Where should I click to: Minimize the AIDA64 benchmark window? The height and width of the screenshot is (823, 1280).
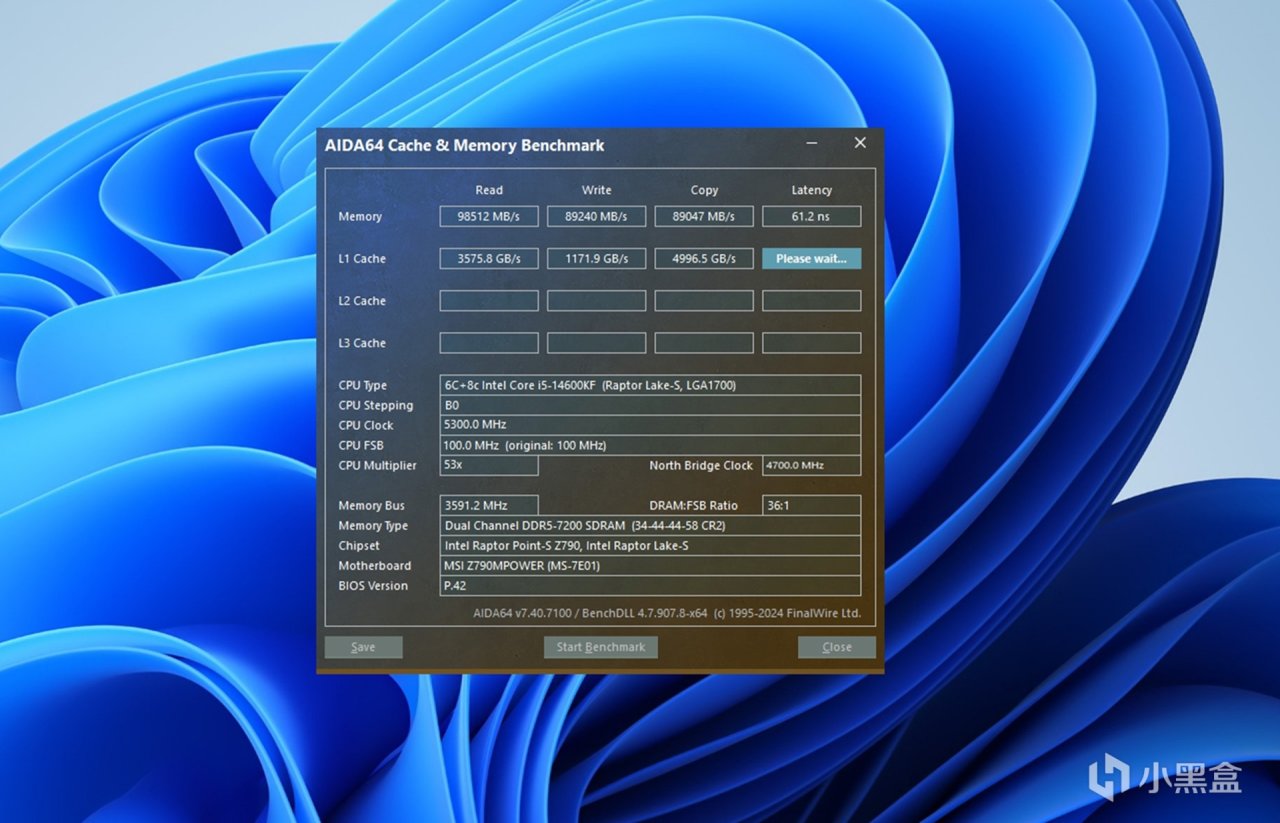pos(811,144)
